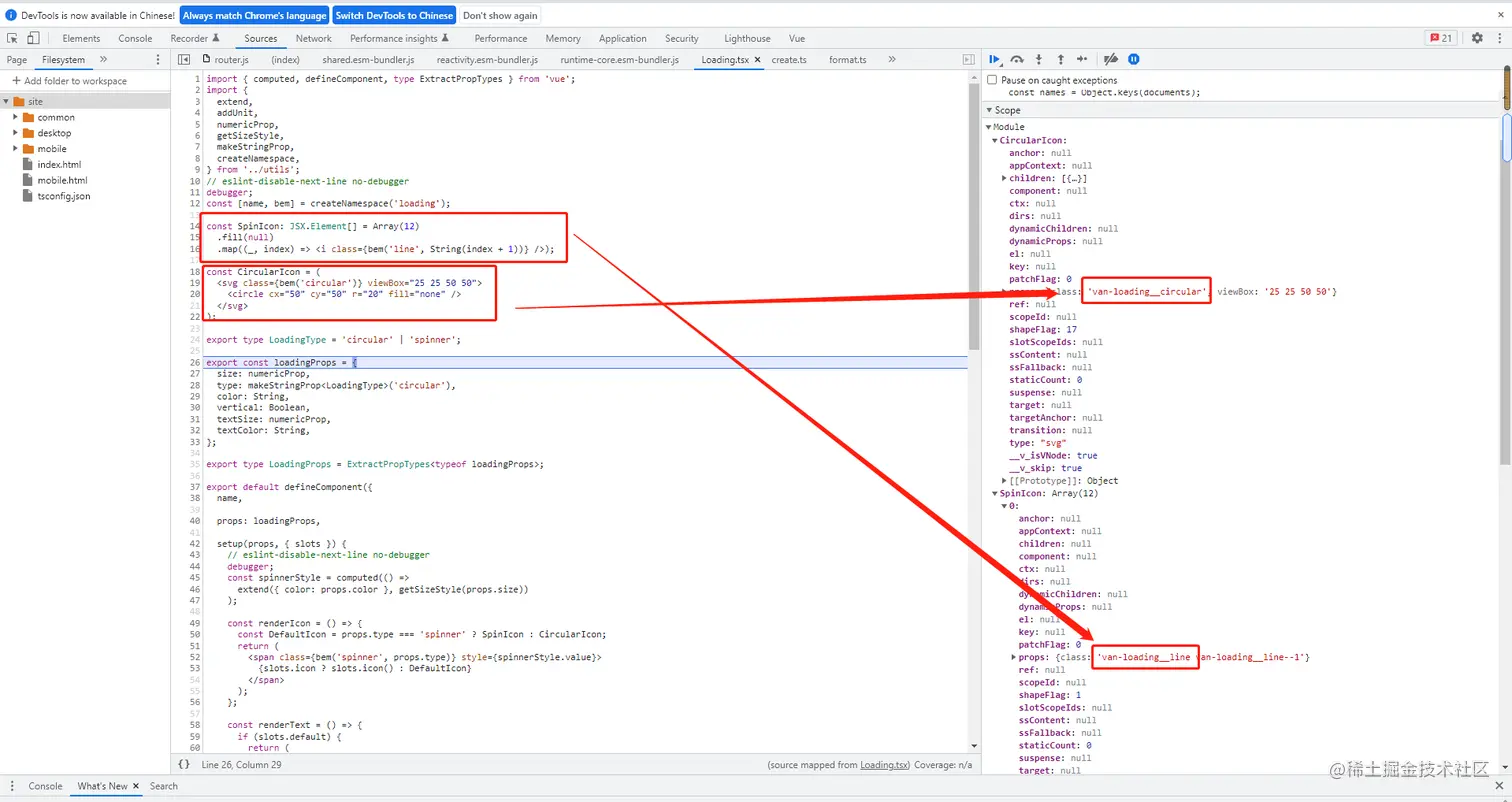Open the Memory panel
1512x802 pixels.
point(563,38)
